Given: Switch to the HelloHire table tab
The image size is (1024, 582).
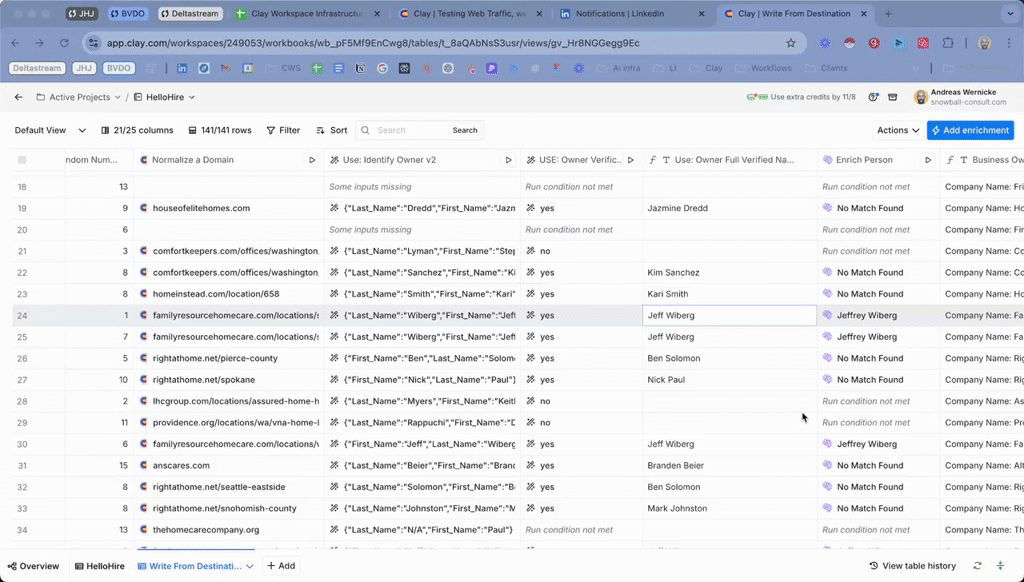Looking at the screenshot, I should (100, 566).
